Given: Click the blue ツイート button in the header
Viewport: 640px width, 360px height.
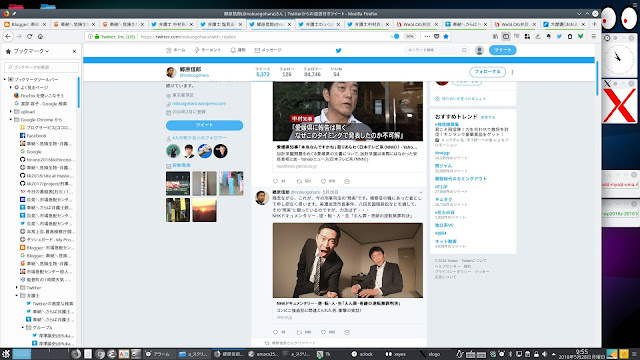Looking at the screenshot, I should click(502, 50).
